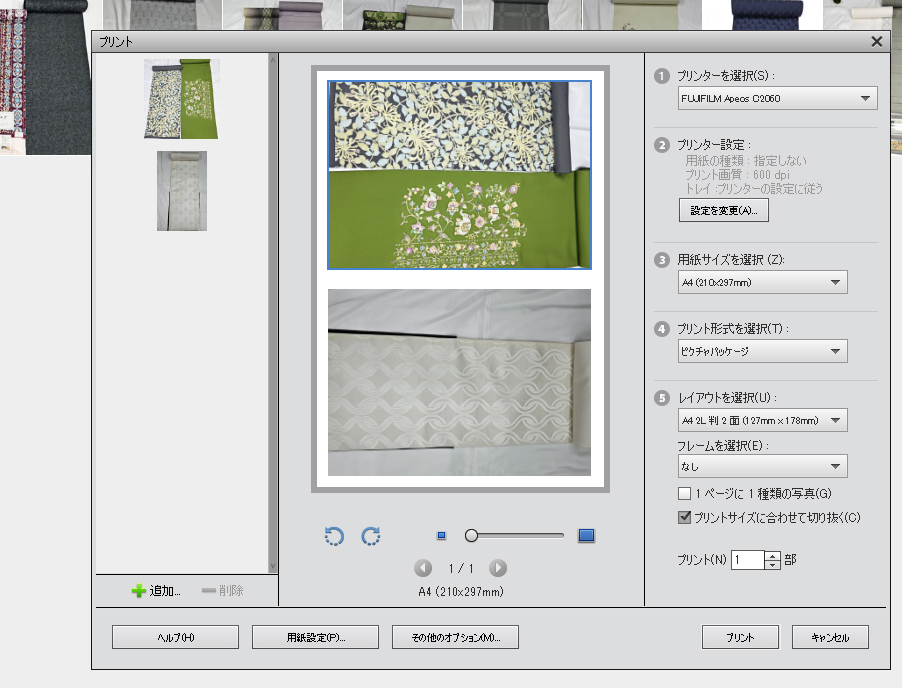
Task: Rotate the photo left (counterclockwise)
Action: click(334, 536)
